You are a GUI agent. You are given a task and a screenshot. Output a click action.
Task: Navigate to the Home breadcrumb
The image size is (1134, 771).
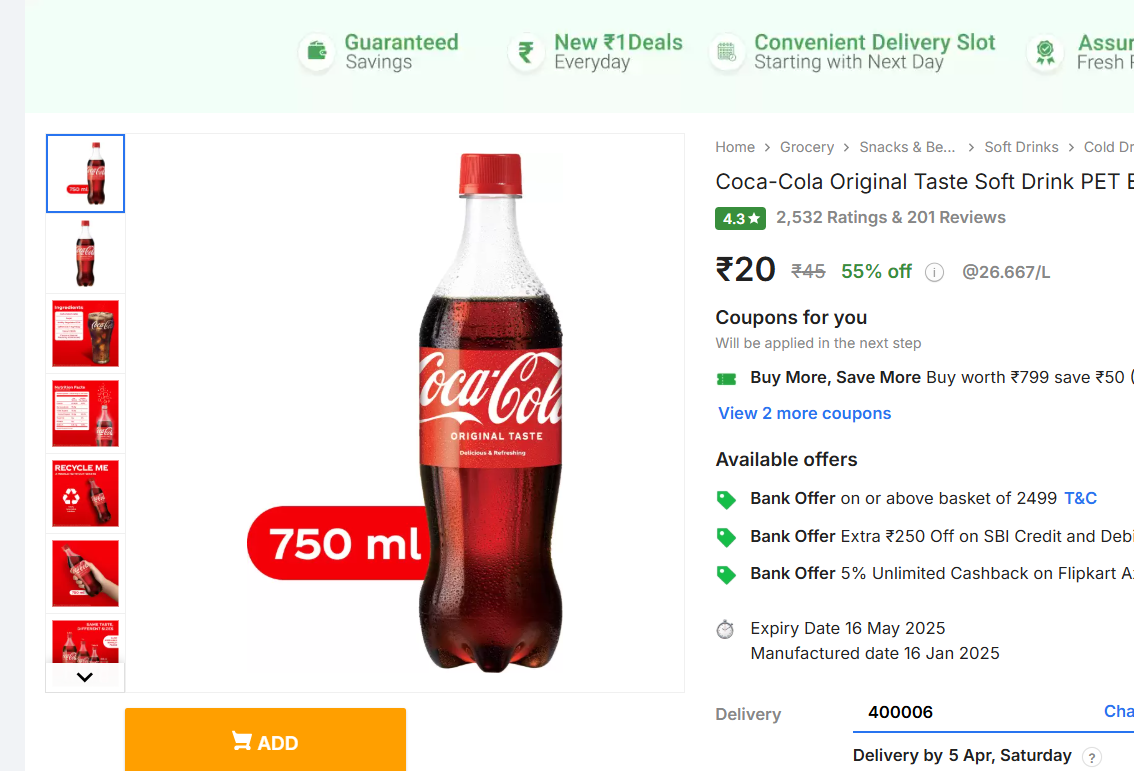735,147
